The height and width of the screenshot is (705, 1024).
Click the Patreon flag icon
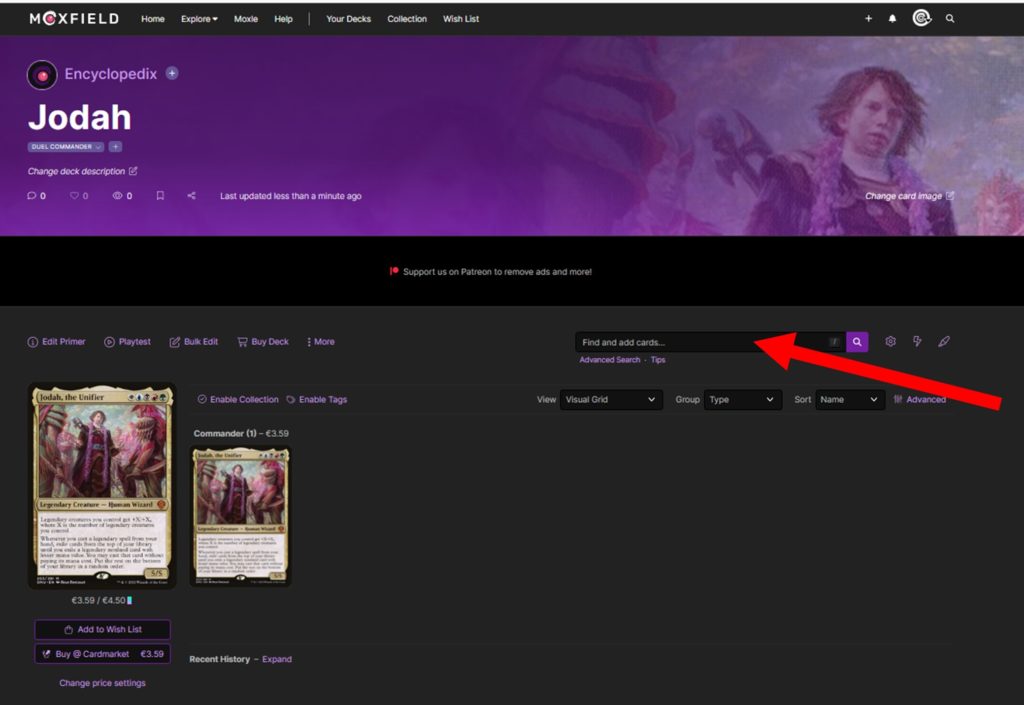point(394,272)
